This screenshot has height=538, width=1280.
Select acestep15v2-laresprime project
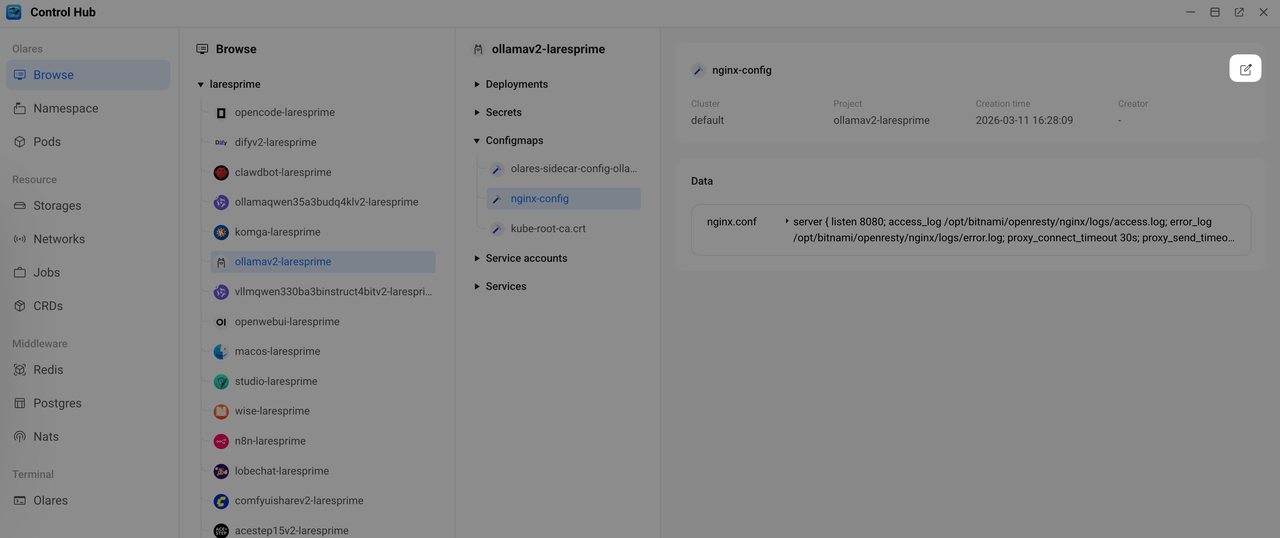(323, 531)
